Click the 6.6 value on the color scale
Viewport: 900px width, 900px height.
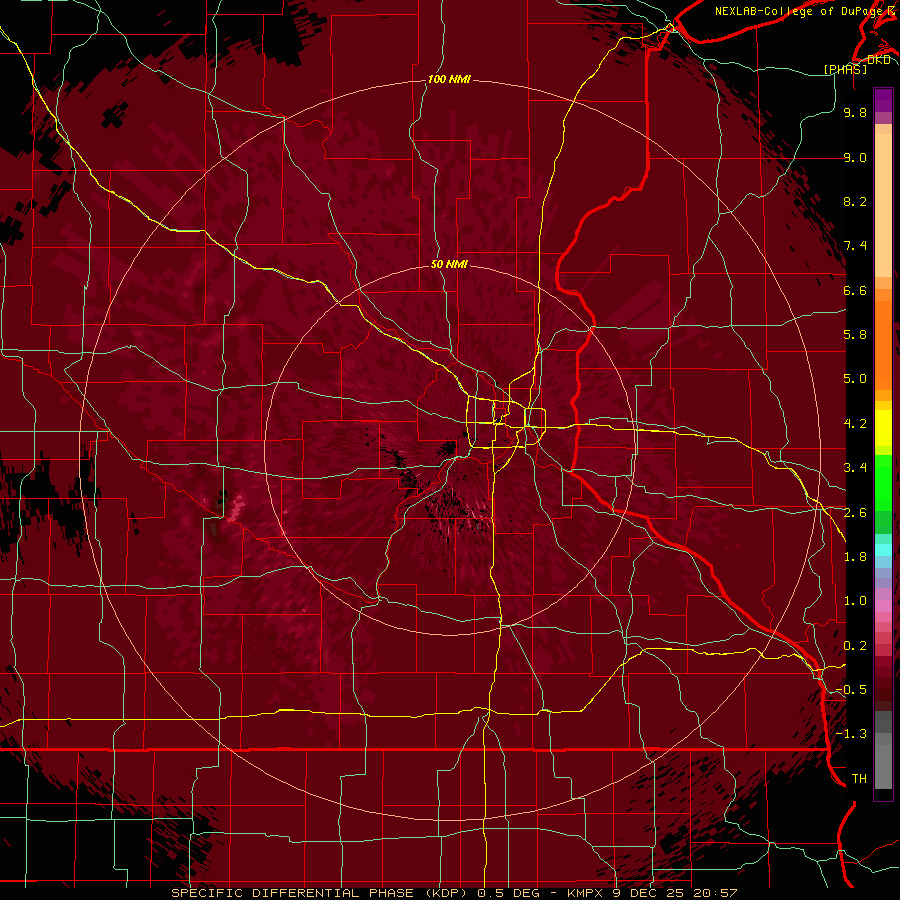tap(855, 290)
